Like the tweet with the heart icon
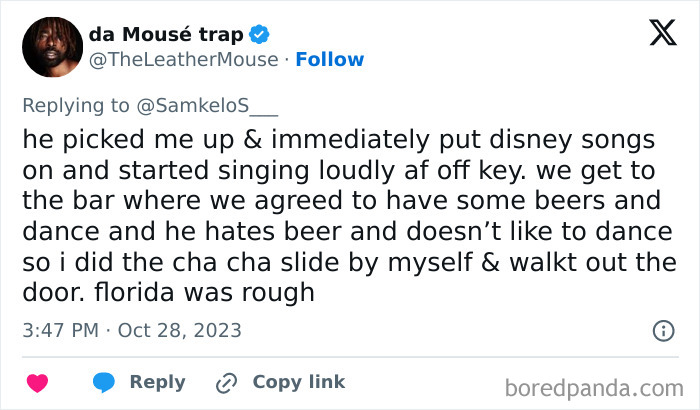The image size is (700, 410). [38, 382]
